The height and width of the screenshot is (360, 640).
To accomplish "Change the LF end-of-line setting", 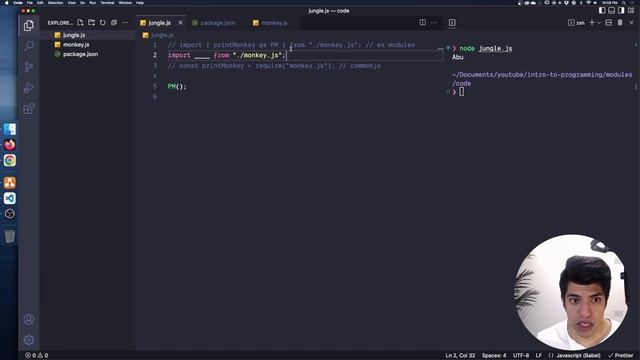I will pos(539,355).
